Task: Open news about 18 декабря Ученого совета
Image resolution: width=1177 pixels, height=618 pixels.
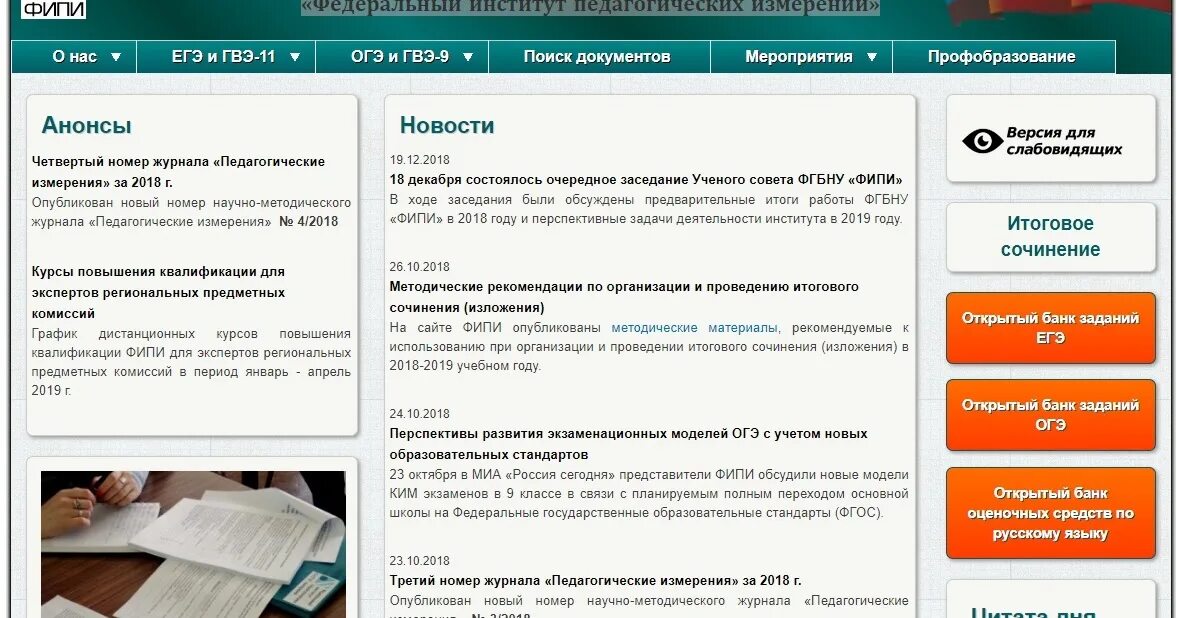Action: 646,180
